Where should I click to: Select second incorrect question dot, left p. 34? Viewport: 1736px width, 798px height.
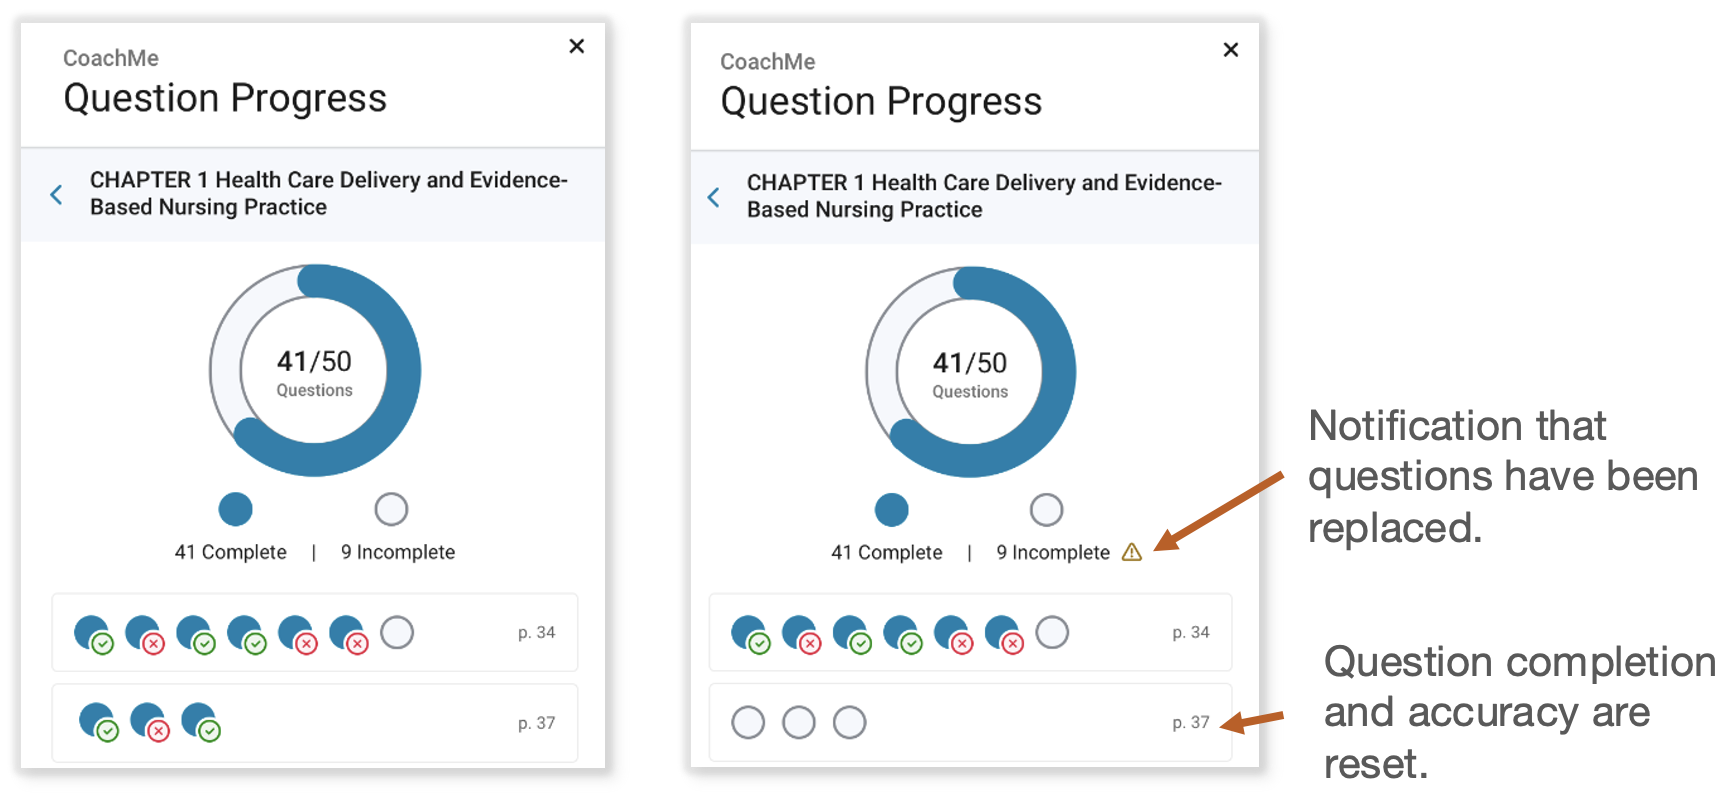point(297,634)
